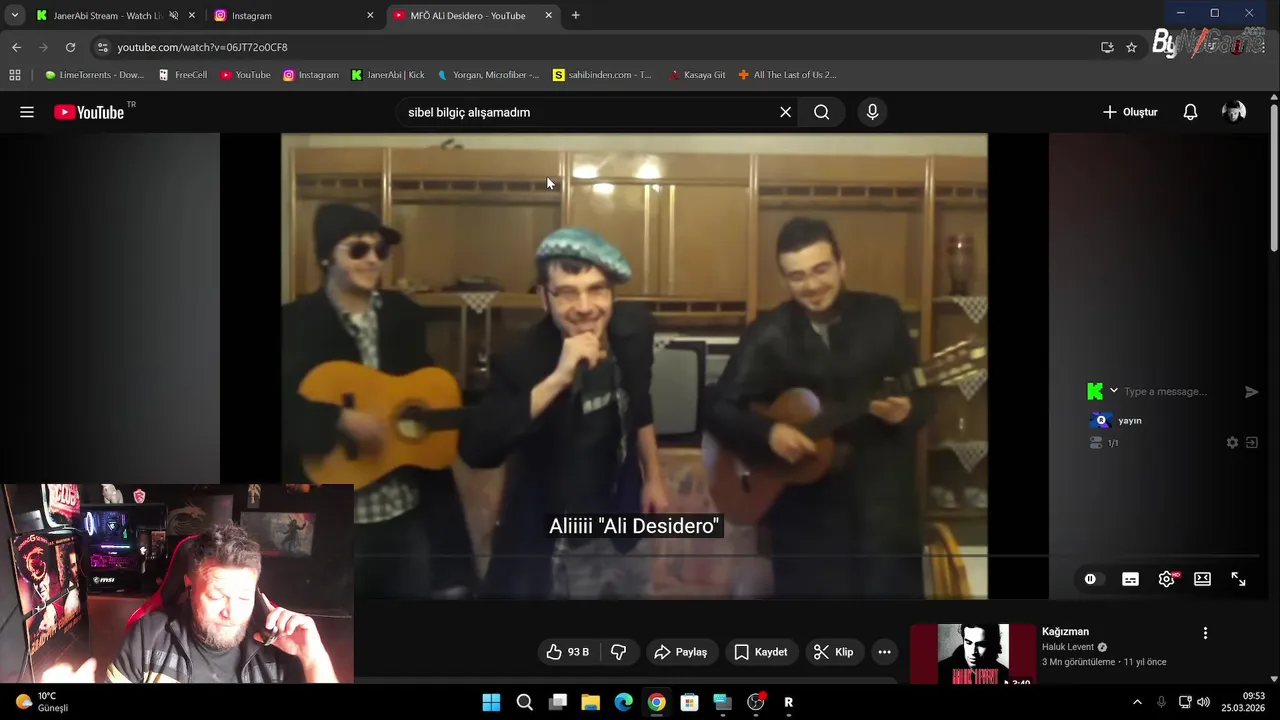Switch player to theater mode

pyautogui.click(x=1202, y=579)
